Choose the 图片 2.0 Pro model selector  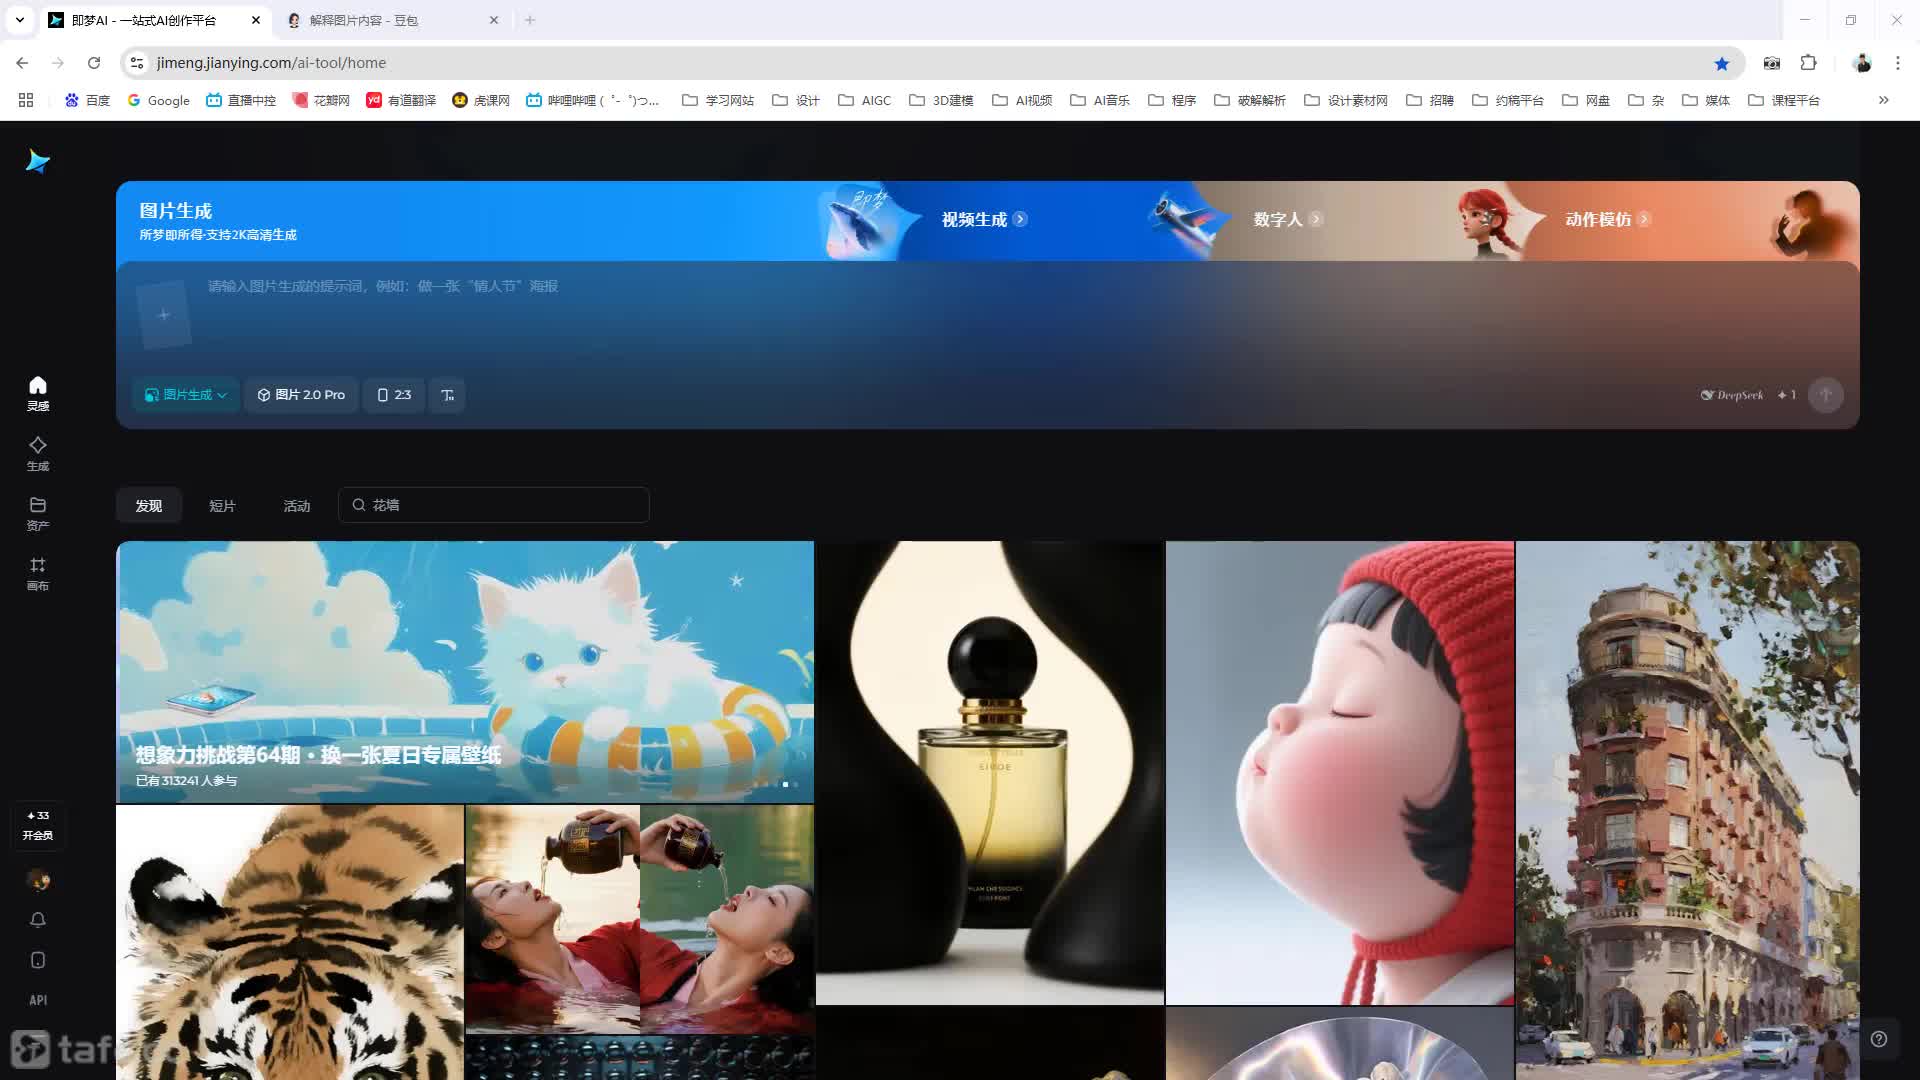tap(301, 395)
